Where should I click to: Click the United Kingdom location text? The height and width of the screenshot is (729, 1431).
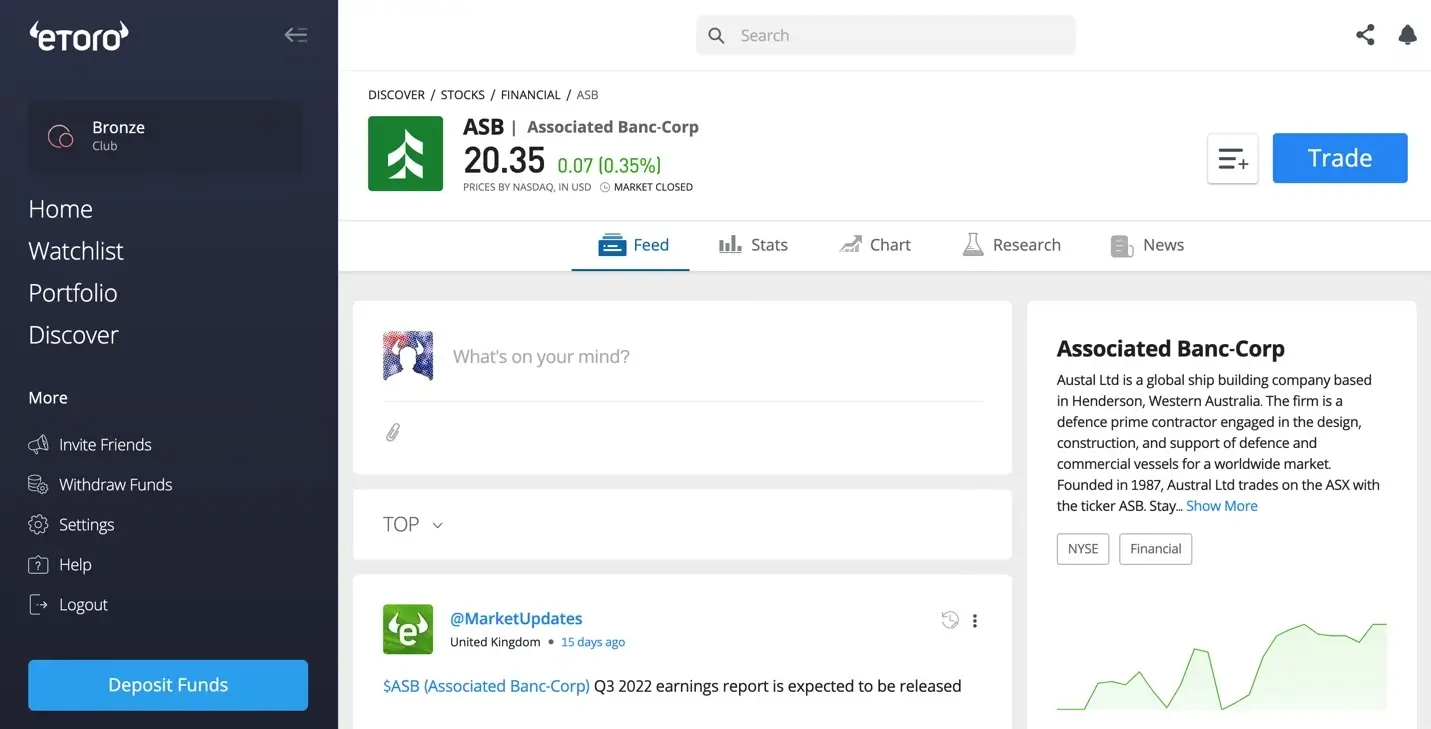pos(495,642)
